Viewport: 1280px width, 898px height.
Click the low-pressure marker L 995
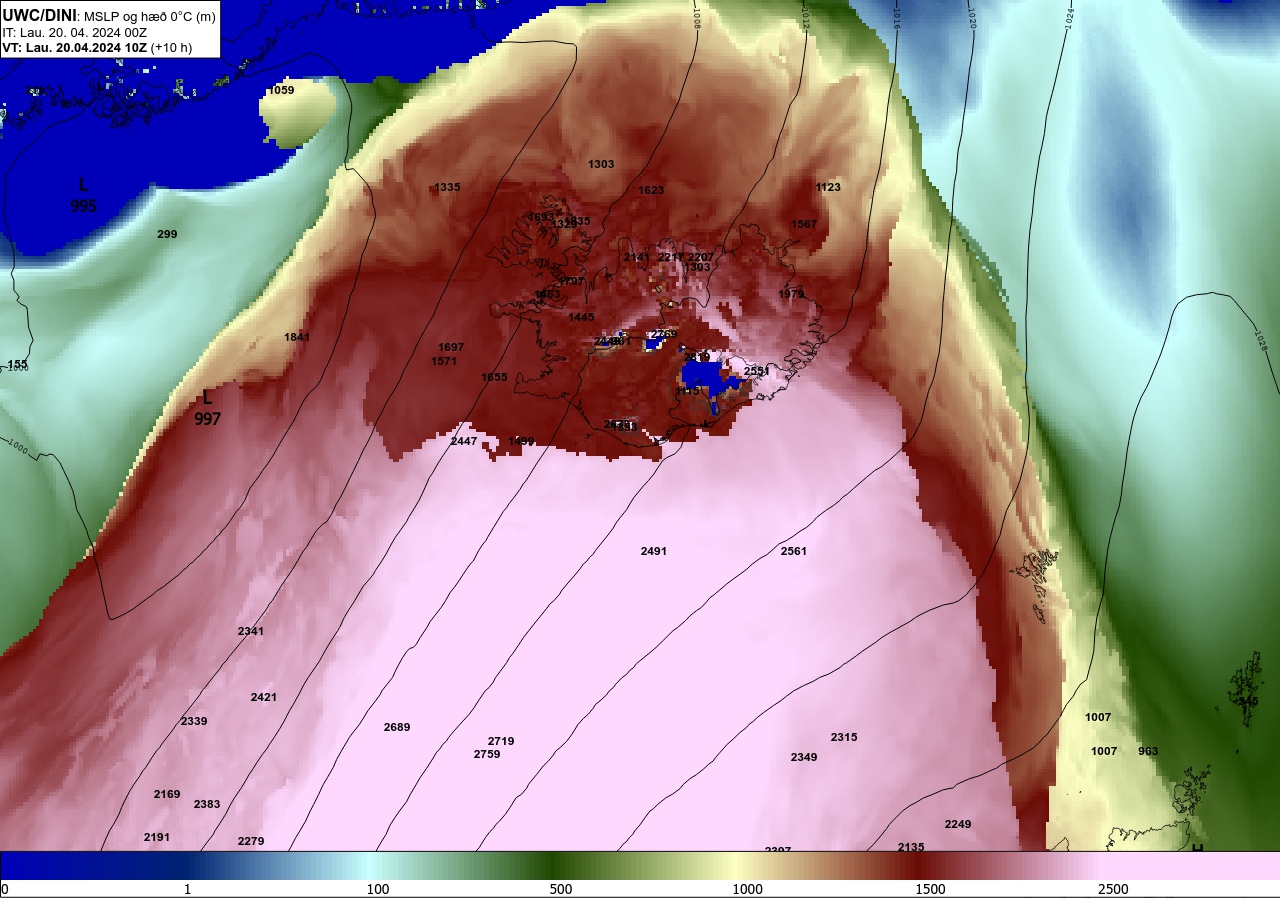84,195
